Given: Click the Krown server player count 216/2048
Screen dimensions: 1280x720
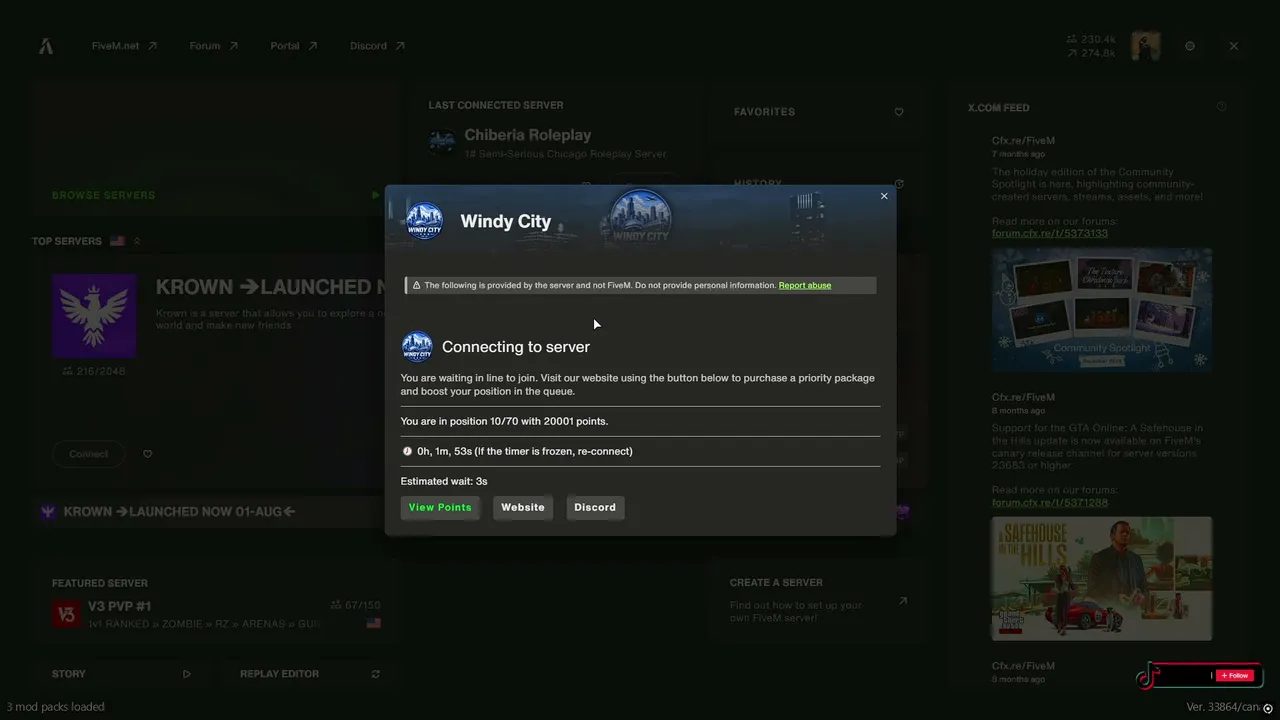Looking at the screenshot, I should click(94, 372).
